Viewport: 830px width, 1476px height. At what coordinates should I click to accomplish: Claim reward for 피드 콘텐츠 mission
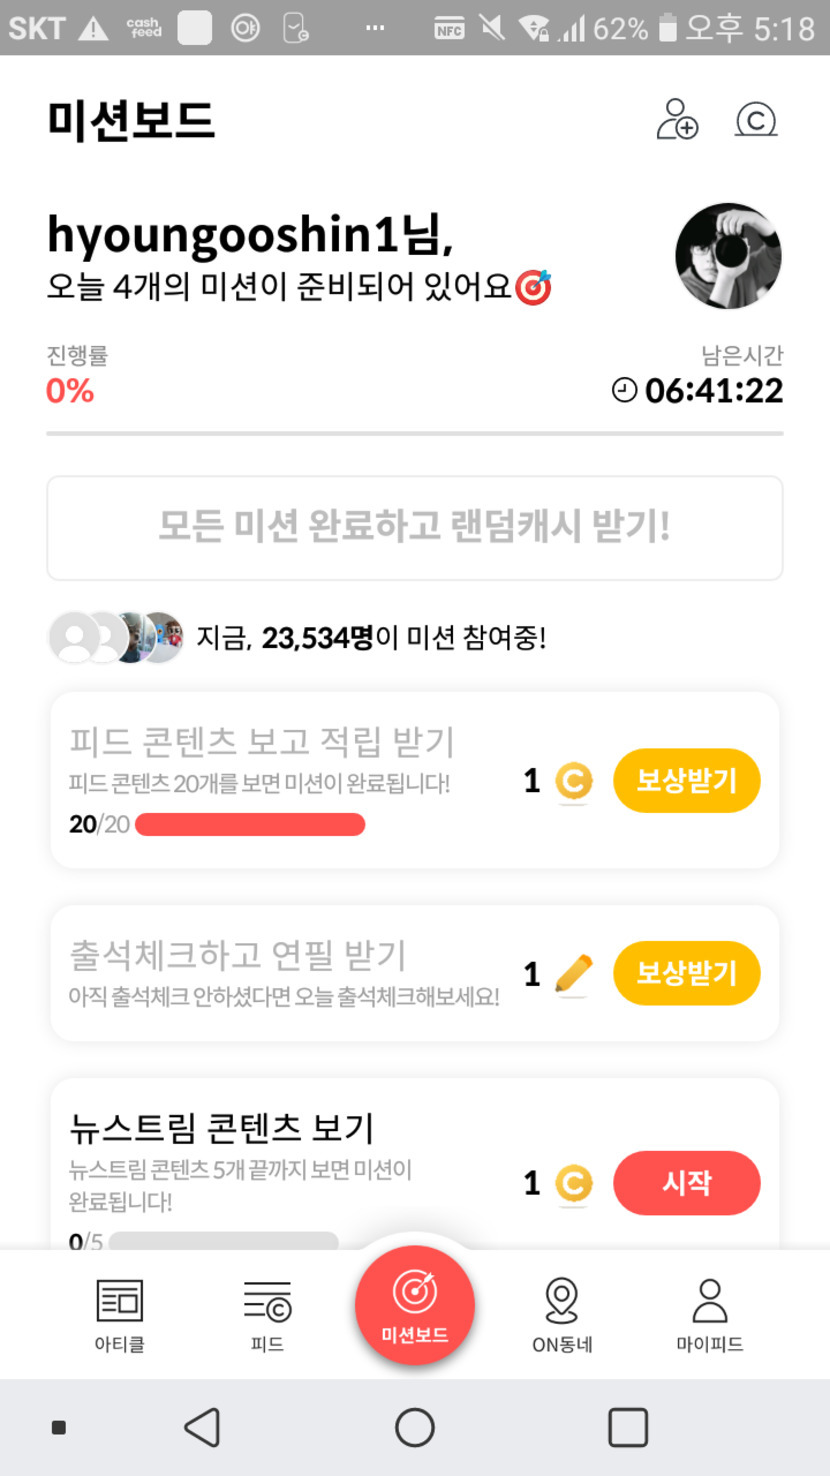point(687,781)
